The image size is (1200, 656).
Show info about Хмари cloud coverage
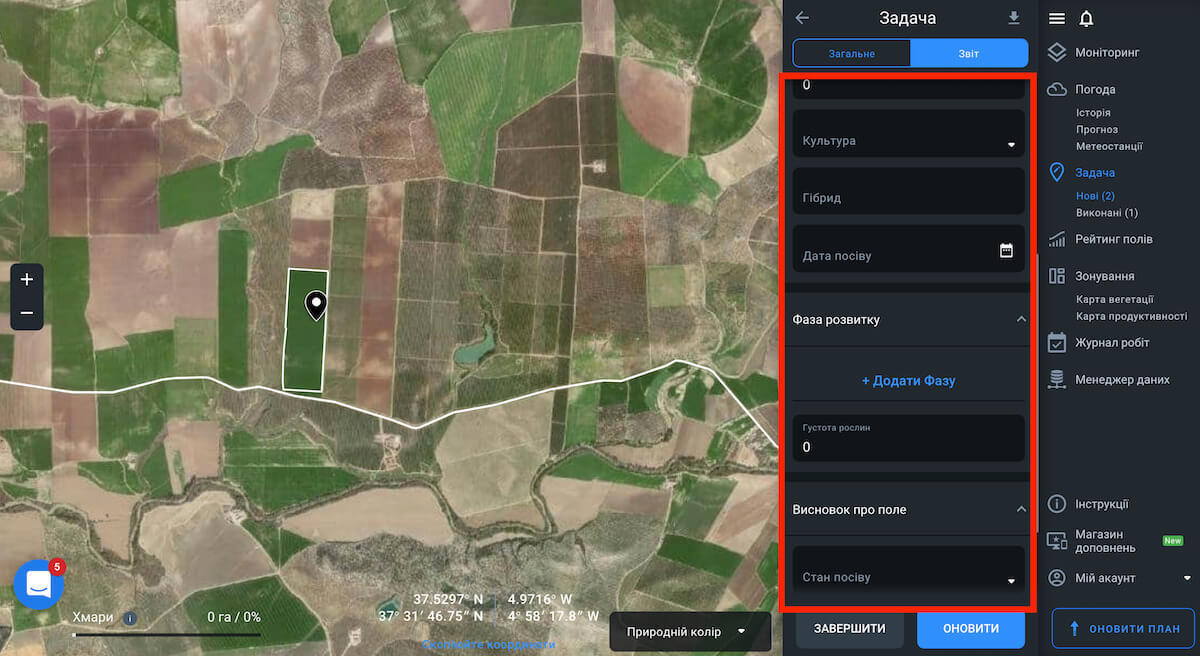click(x=129, y=618)
